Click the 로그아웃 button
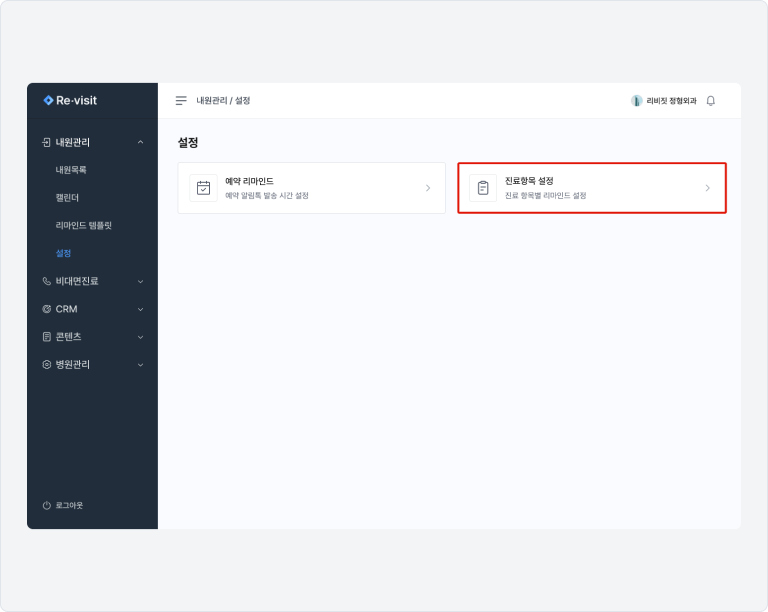Viewport: 768px width, 612px height. [64, 506]
